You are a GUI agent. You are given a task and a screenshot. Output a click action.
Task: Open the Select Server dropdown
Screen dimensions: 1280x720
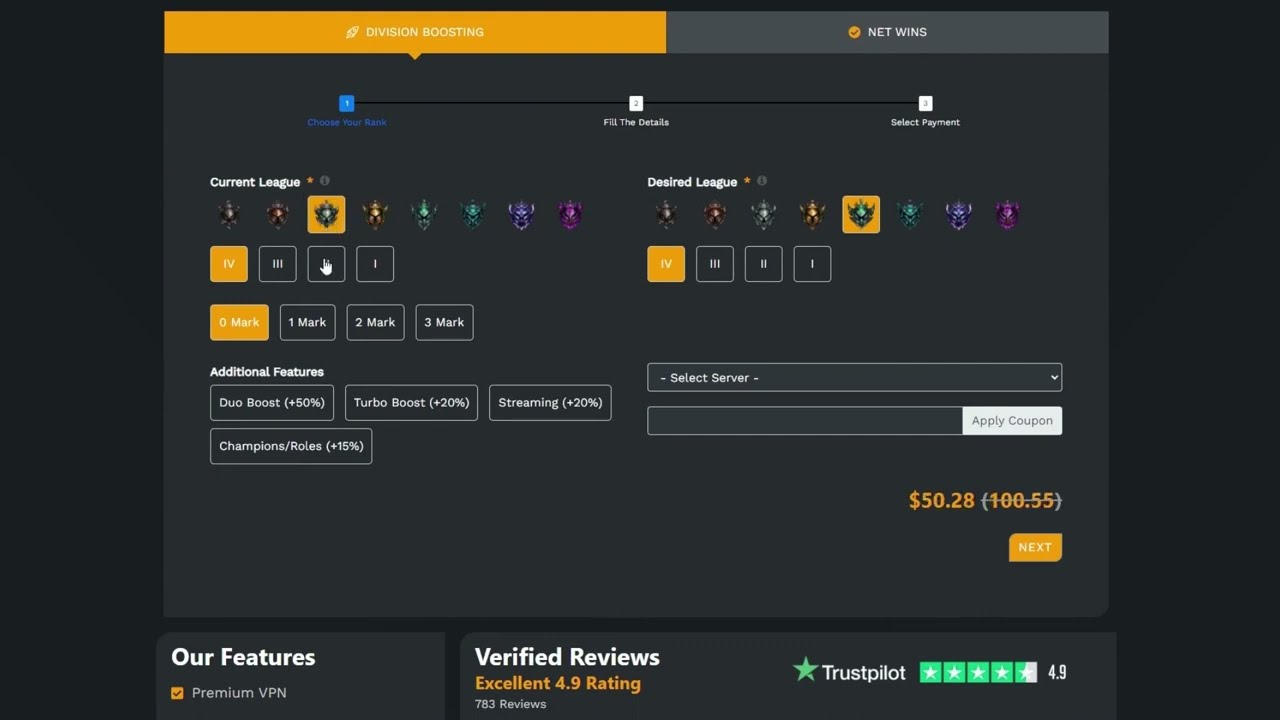point(855,378)
